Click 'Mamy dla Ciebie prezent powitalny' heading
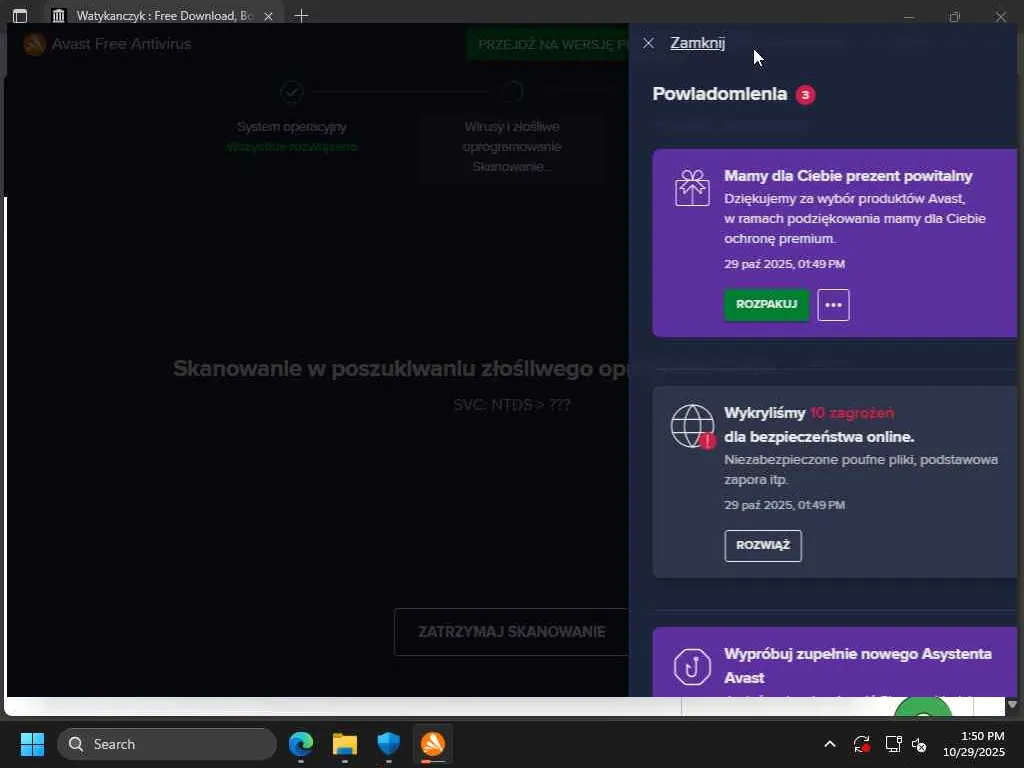1024x768 pixels. coord(848,176)
